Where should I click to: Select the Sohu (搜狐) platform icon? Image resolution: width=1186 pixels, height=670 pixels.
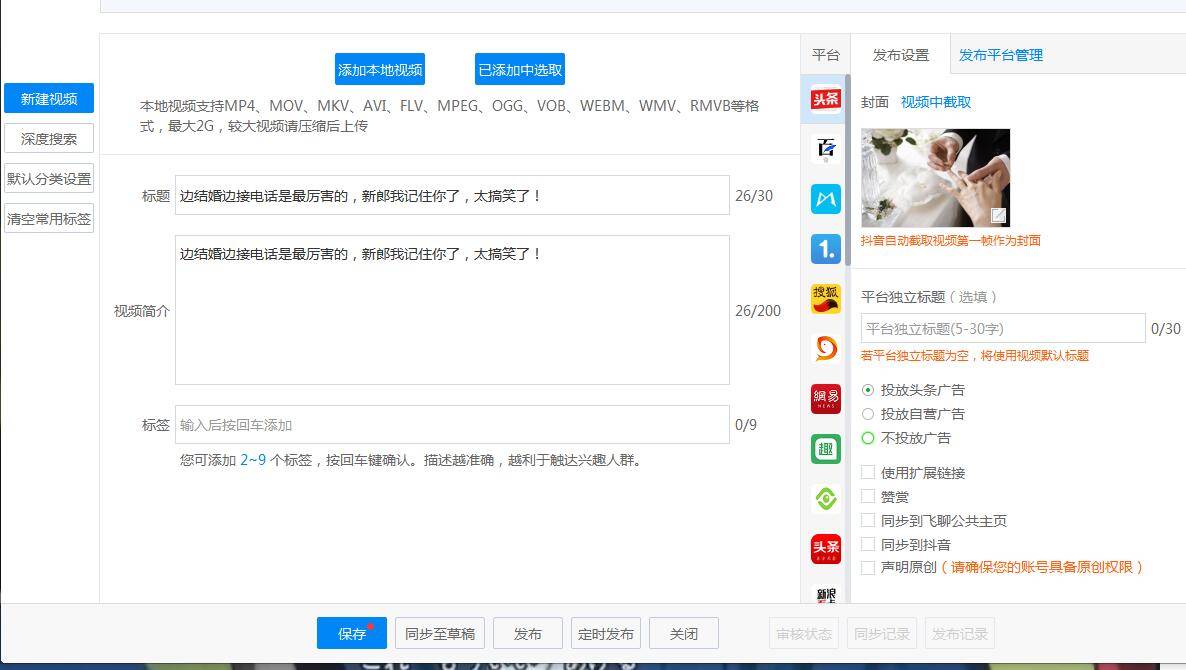(825, 298)
